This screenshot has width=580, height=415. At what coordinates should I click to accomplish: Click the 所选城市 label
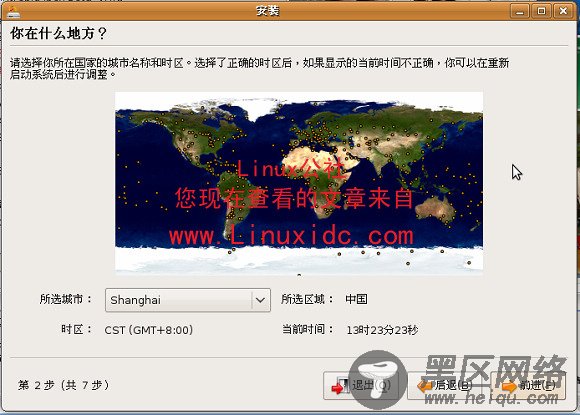(66, 299)
